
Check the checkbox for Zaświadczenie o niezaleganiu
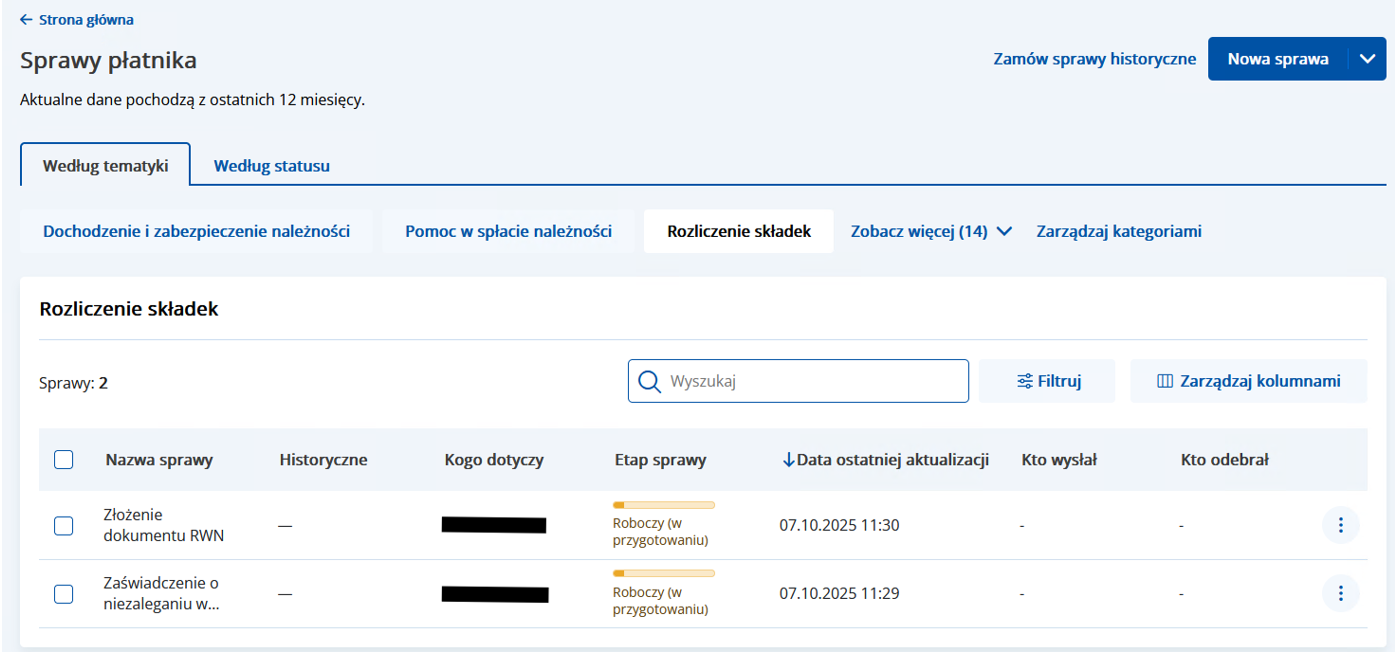63,593
